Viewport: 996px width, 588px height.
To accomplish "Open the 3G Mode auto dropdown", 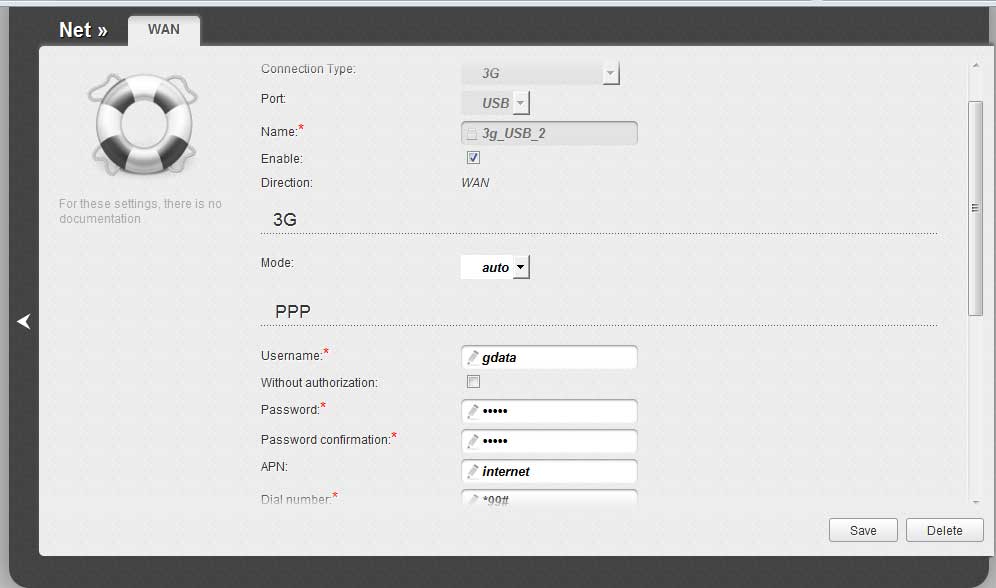I will tap(521, 268).
